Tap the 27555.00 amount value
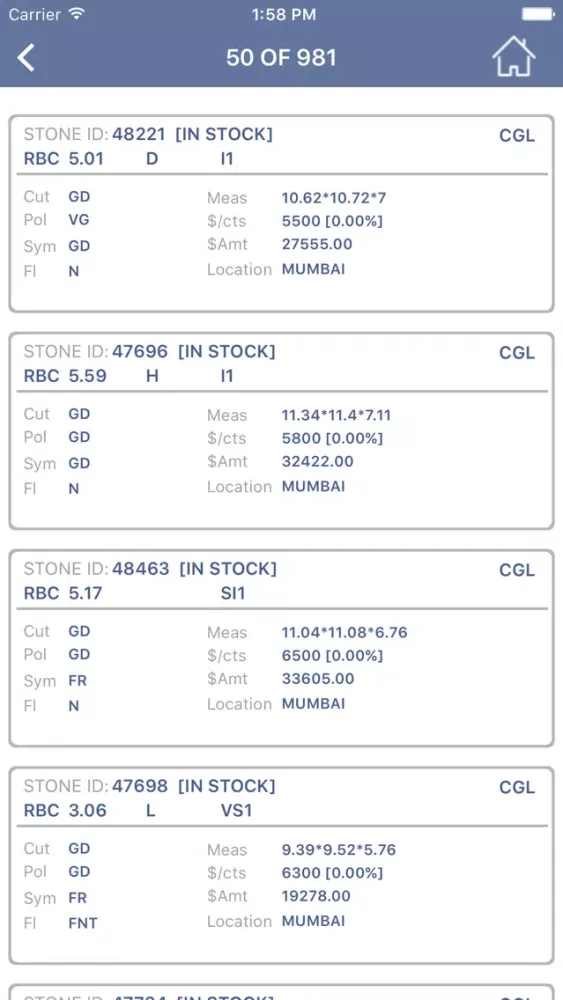563x1000 pixels. point(317,244)
